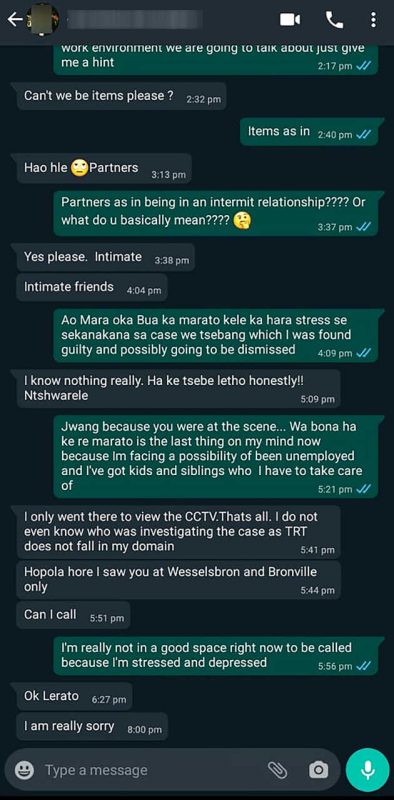Tap the back arrow in header
Image resolution: width=394 pixels, height=800 pixels.
tap(15, 20)
